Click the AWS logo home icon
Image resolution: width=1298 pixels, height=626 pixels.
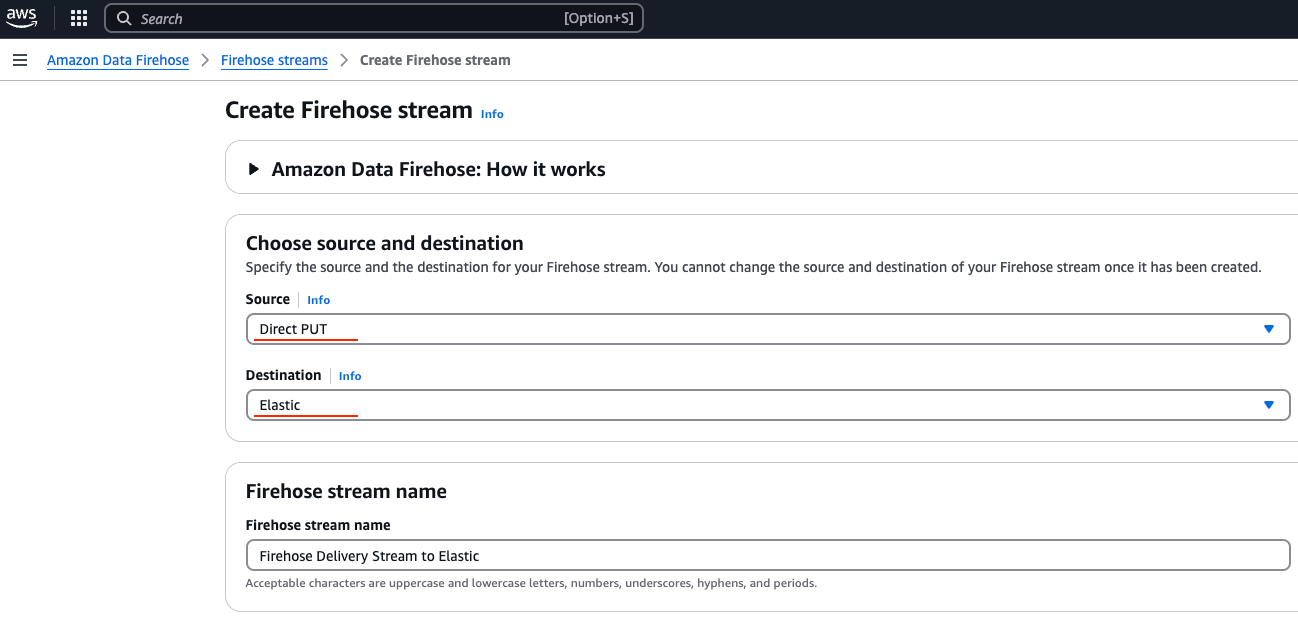tap(22, 18)
